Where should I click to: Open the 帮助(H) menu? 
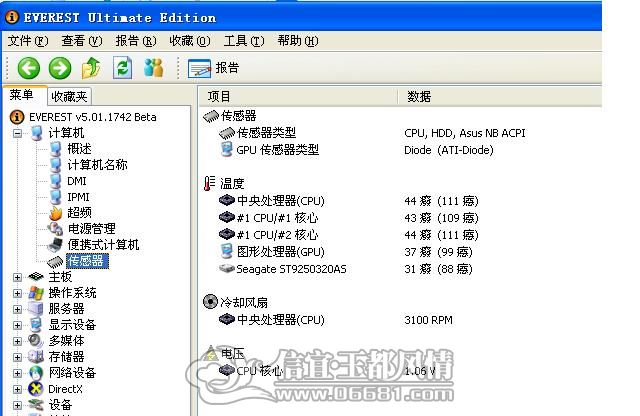click(298, 41)
